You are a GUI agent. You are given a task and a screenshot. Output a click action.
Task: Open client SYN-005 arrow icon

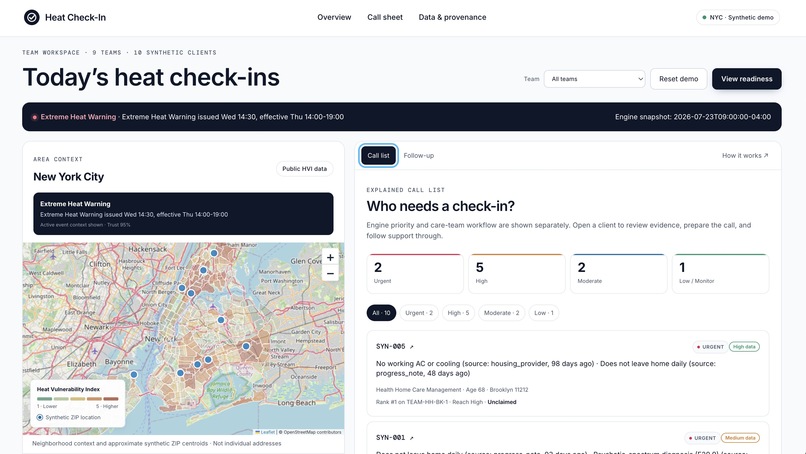coord(412,347)
